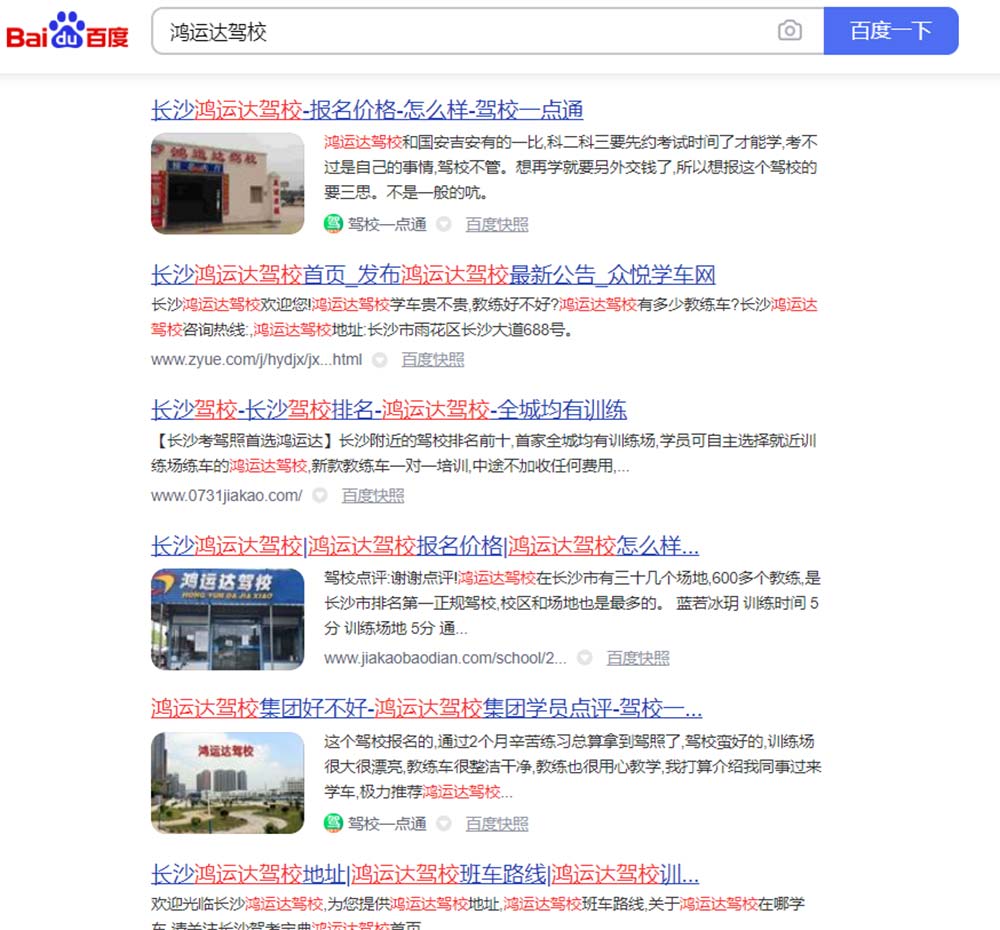Click the first result's driving school gate thumbnail
This screenshot has width=1000, height=930.
[x=227, y=184]
